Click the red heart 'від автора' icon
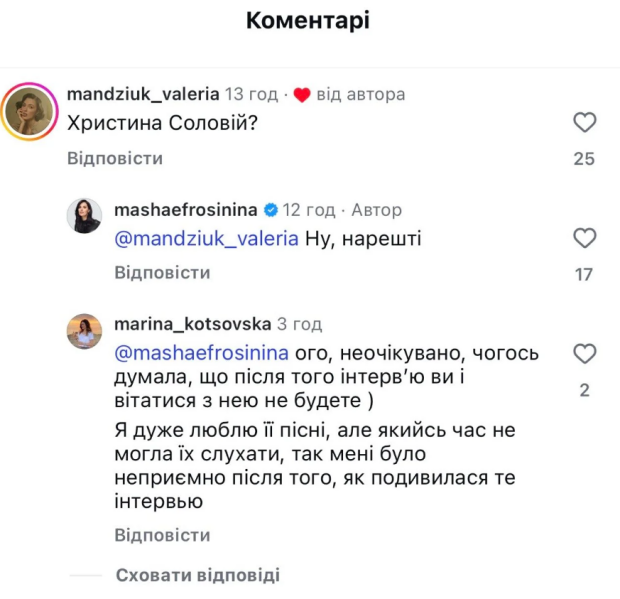The width and height of the screenshot is (620, 599). click(x=302, y=95)
